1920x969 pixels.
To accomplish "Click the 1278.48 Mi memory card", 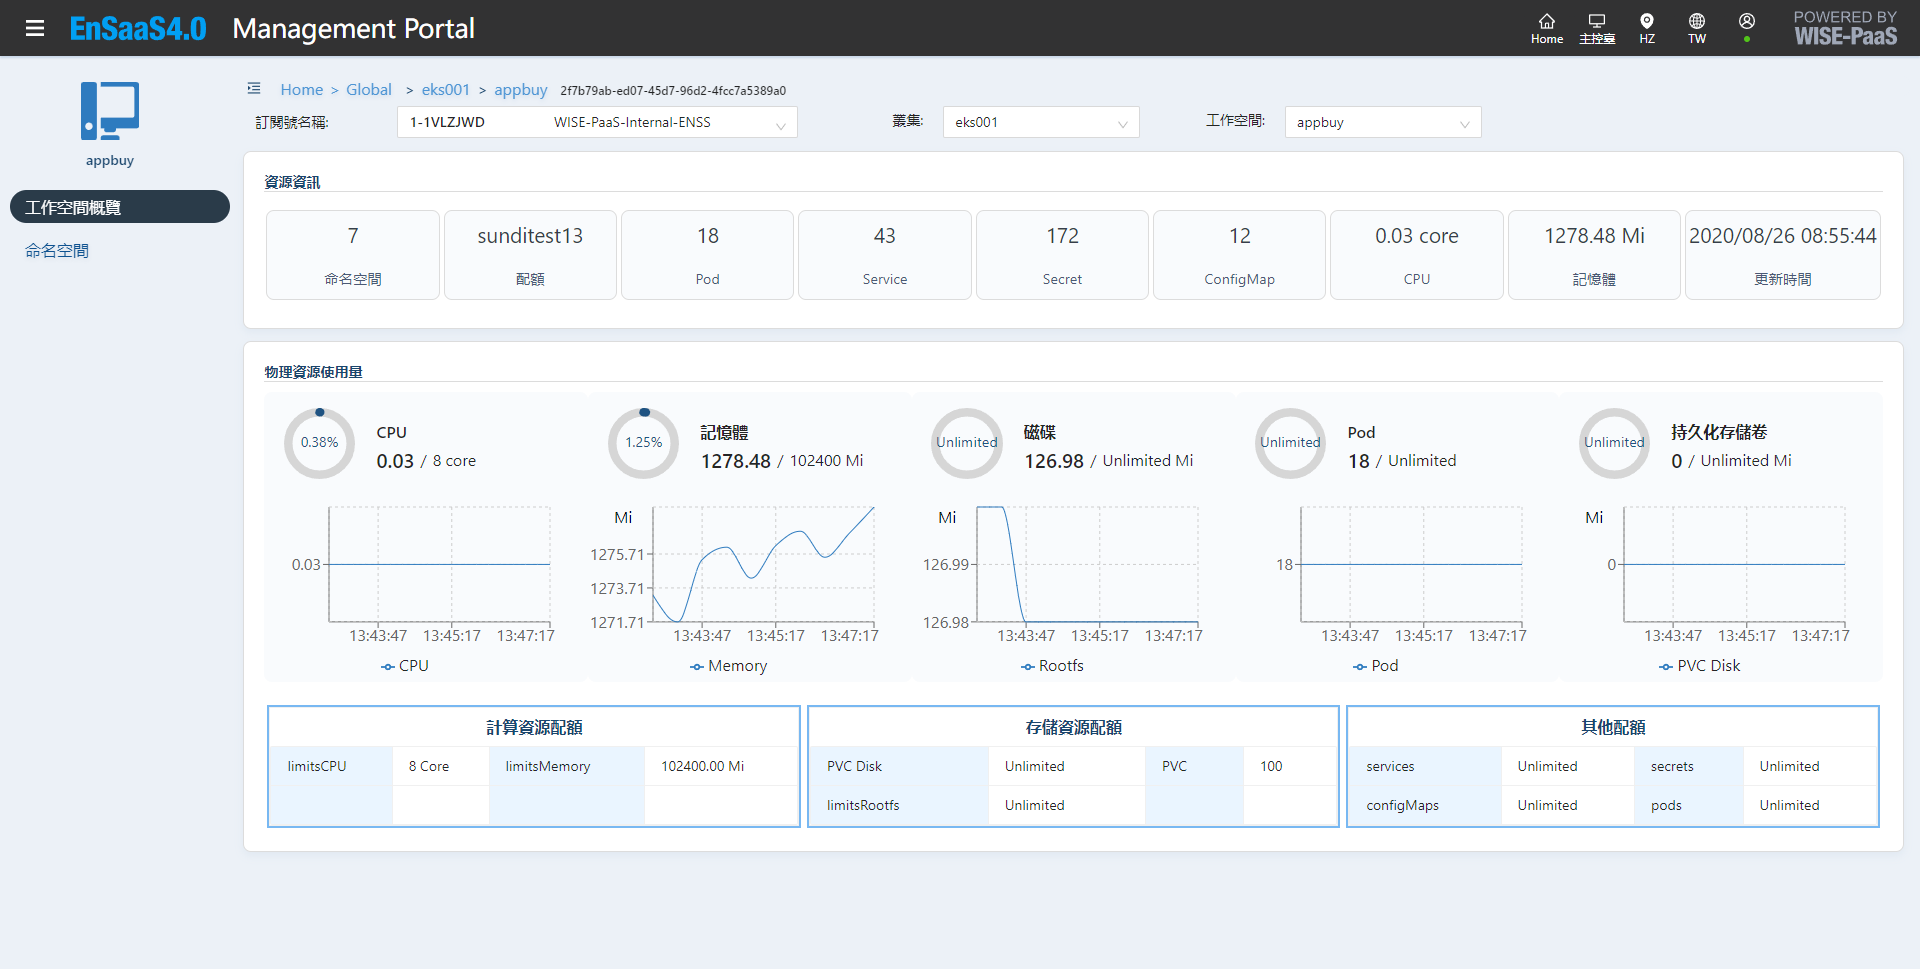I will tap(1594, 255).
